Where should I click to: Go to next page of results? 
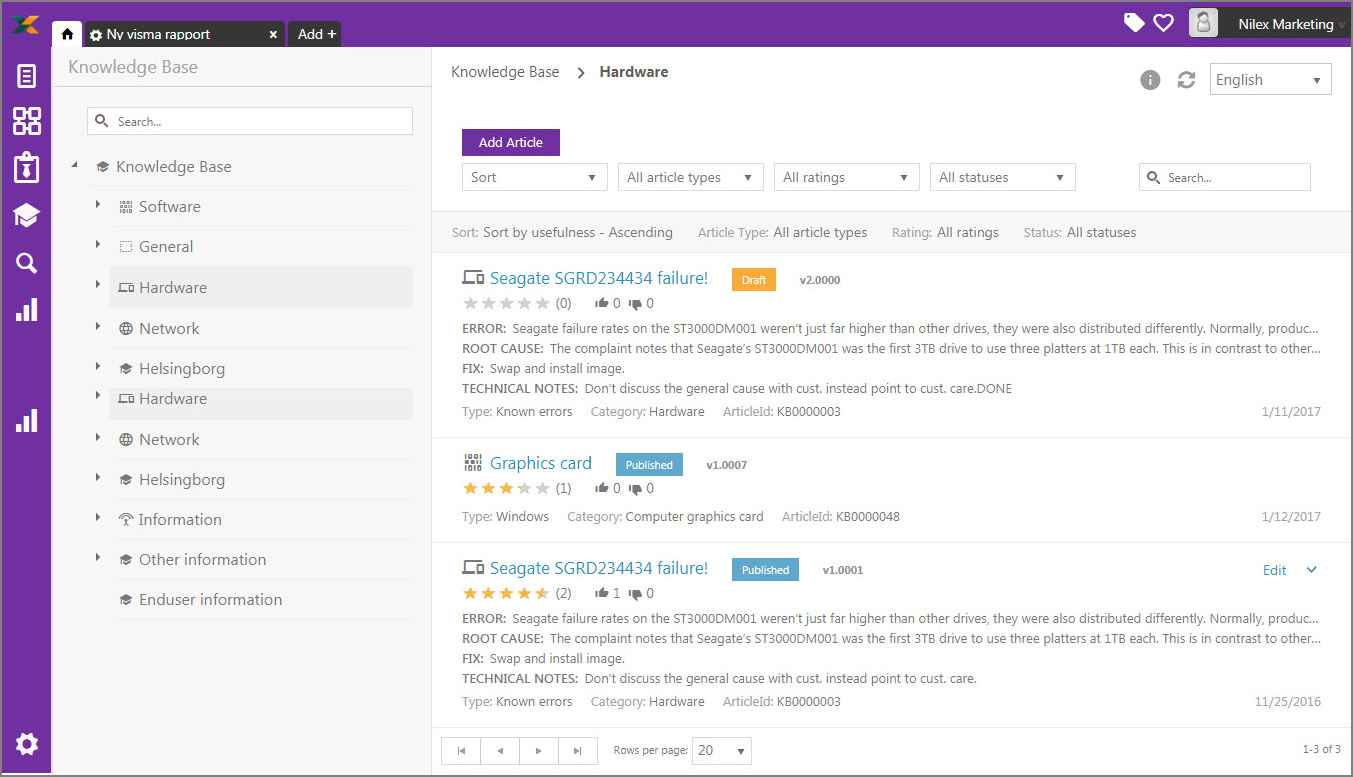pyautogui.click(x=539, y=750)
